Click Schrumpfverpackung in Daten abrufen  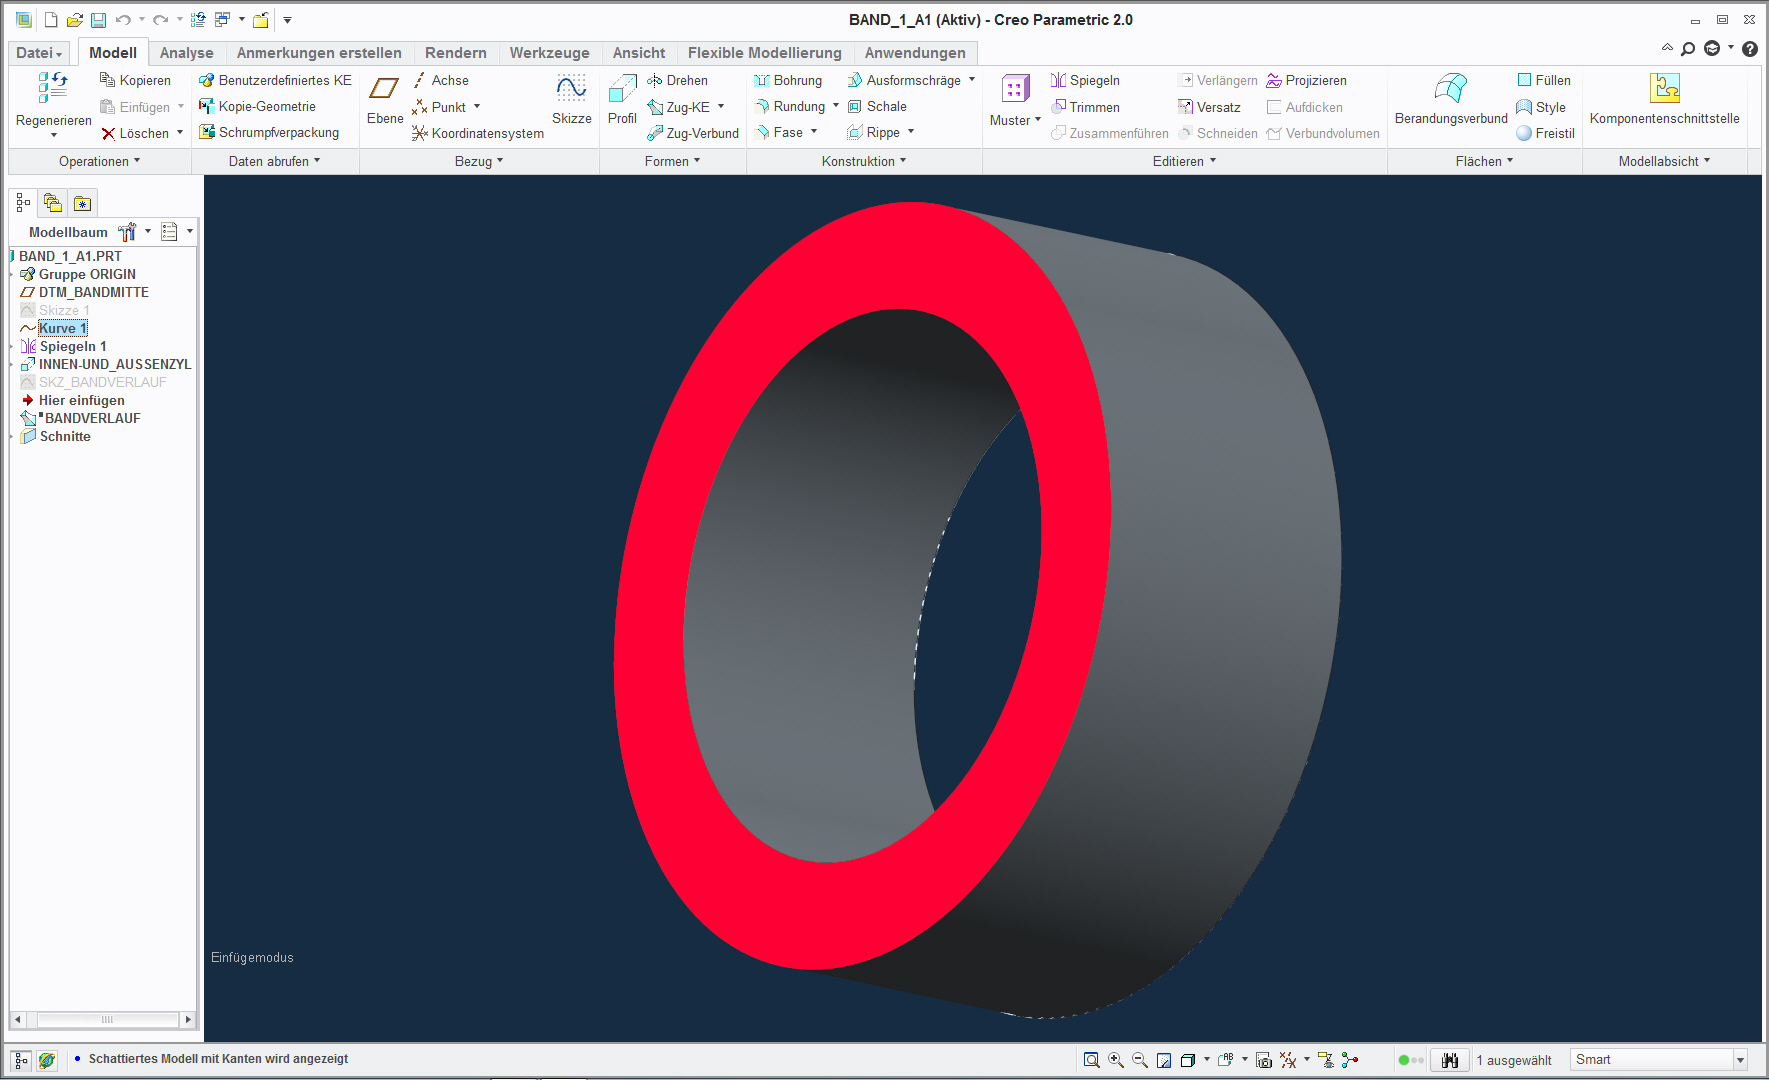point(269,132)
